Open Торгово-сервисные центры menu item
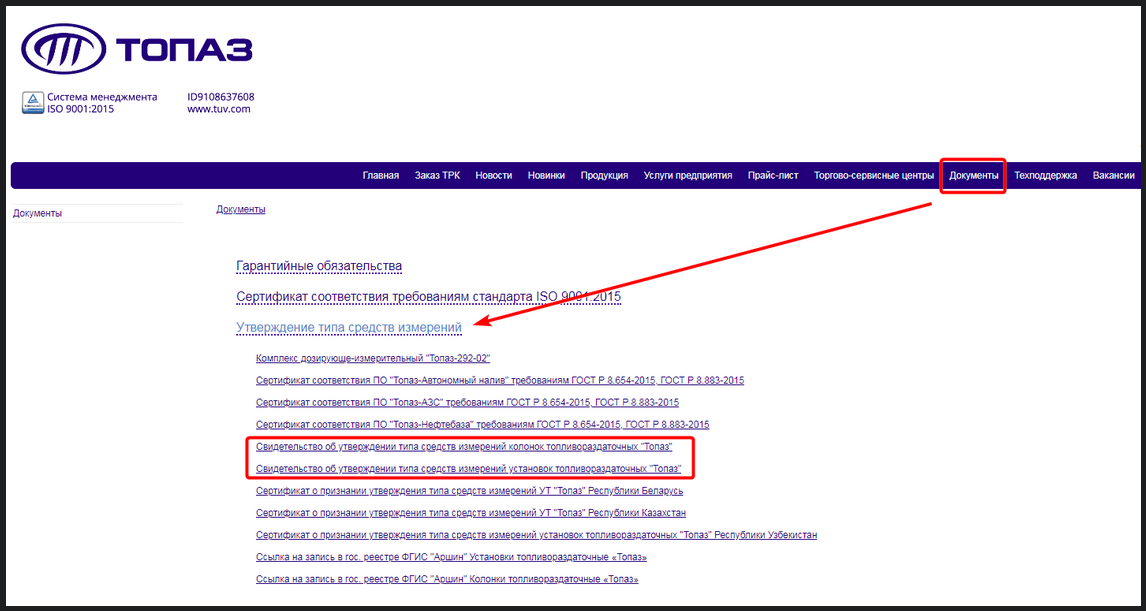Viewport: 1146px width, 611px height. pos(873,175)
